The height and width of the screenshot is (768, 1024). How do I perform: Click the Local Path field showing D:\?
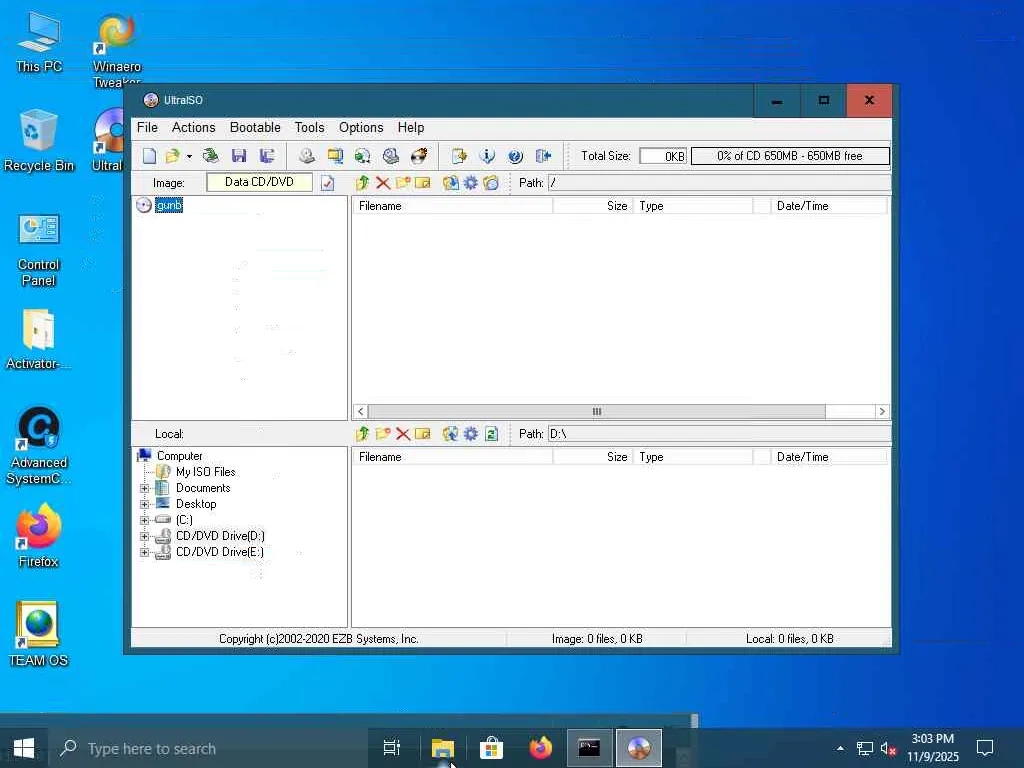click(x=718, y=434)
